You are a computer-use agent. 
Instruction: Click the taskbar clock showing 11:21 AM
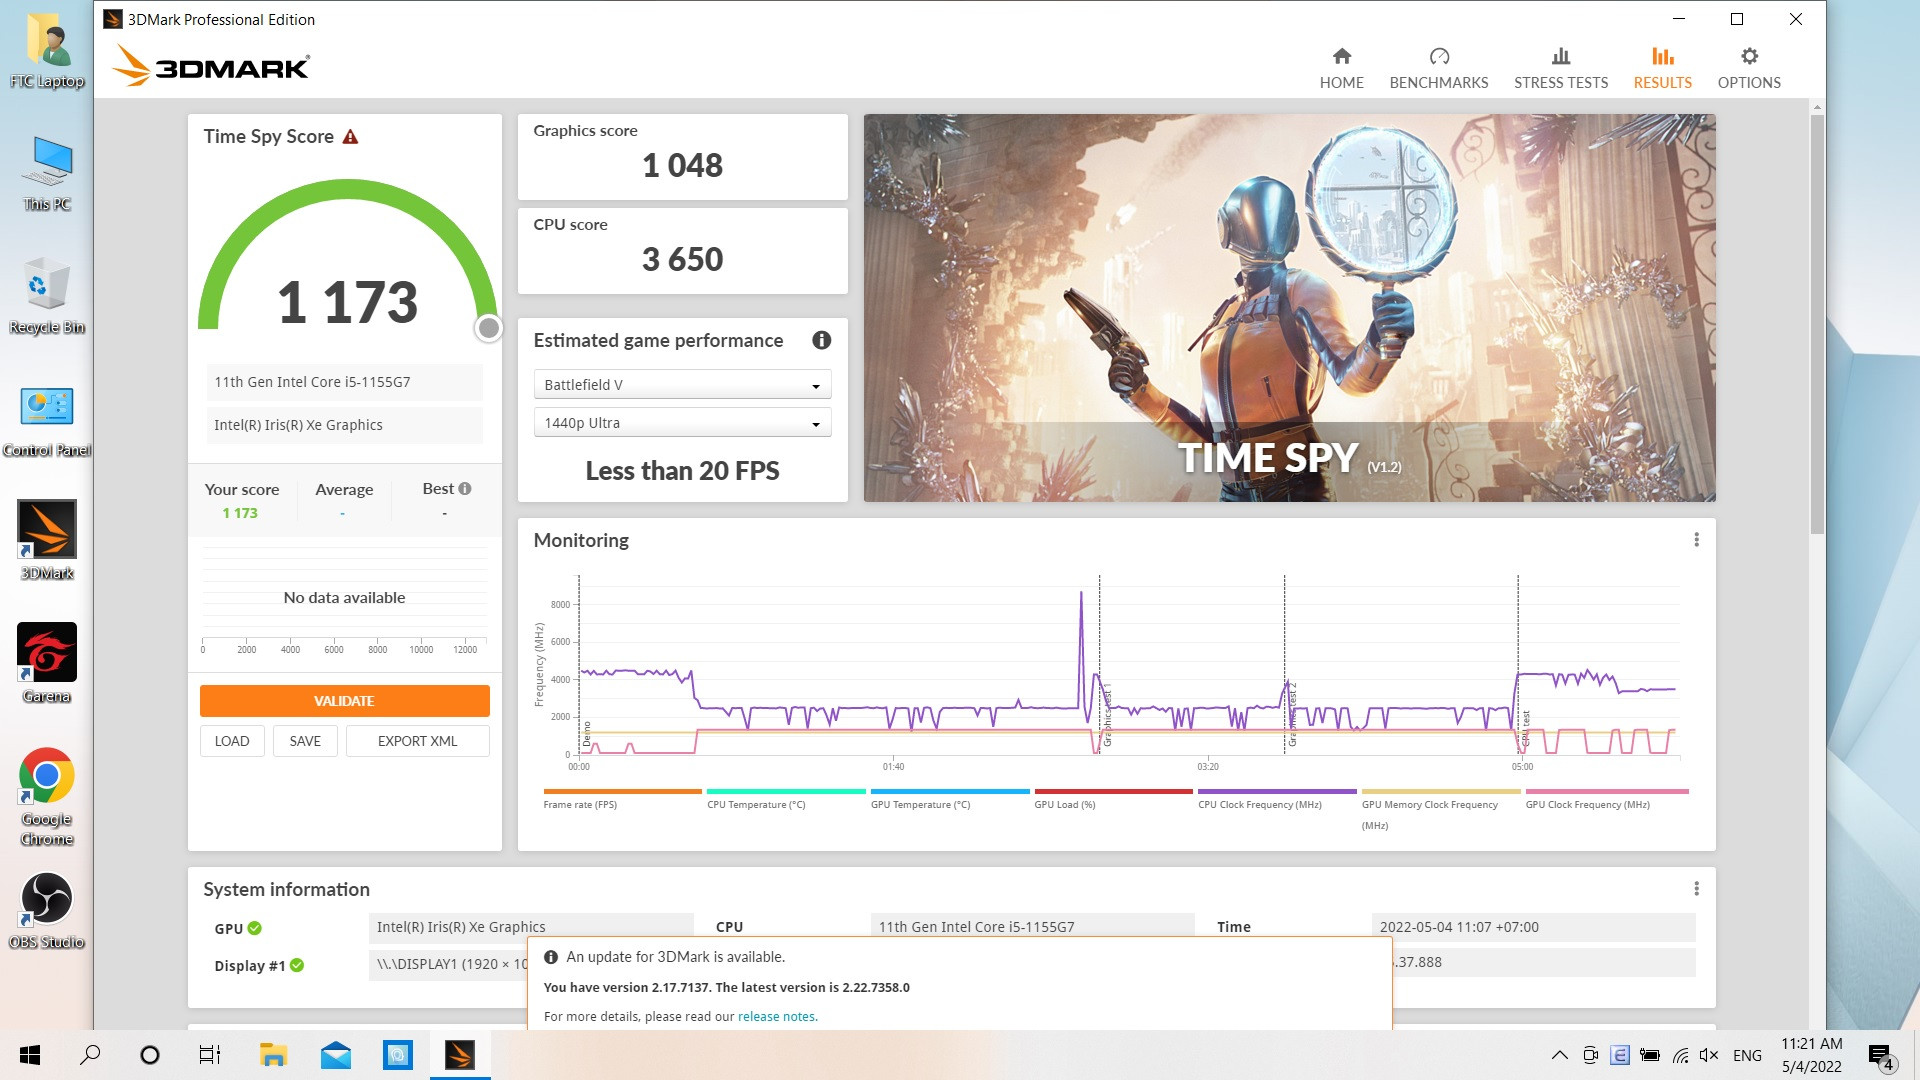[1811, 1055]
